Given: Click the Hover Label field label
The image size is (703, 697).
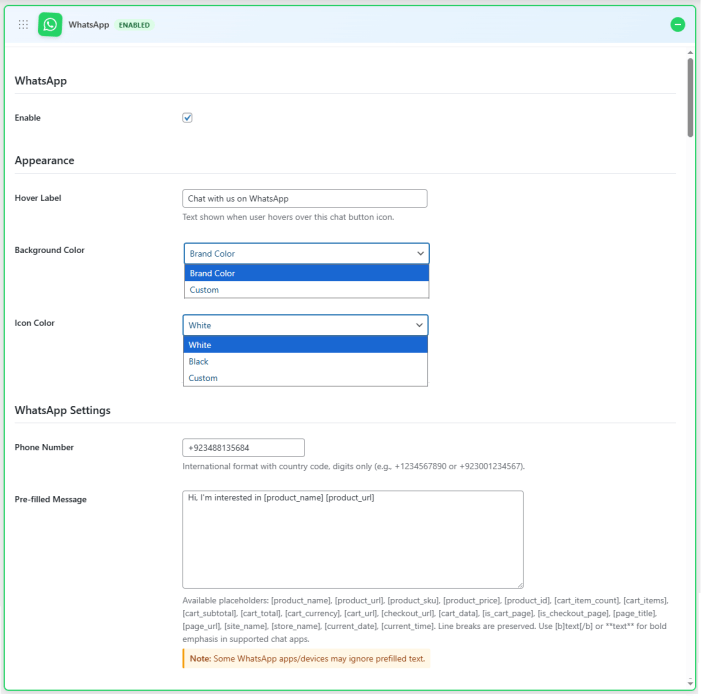Looking at the screenshot, I should (x=38, y=199).
